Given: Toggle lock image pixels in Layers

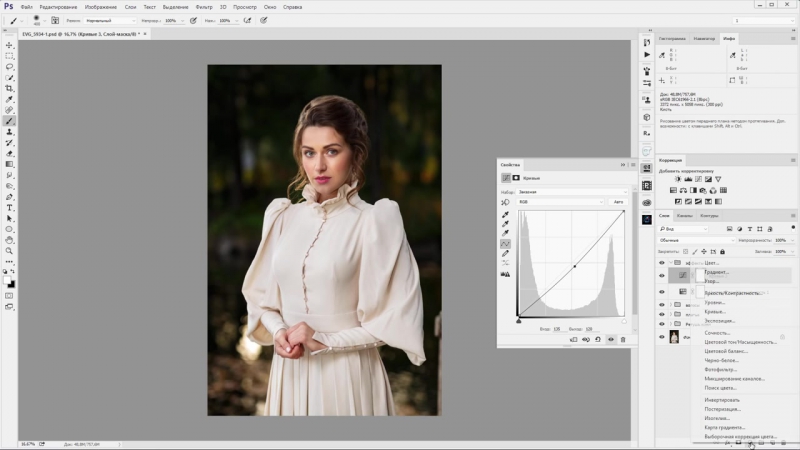Looking at the screenshot, I should [695, 252].
